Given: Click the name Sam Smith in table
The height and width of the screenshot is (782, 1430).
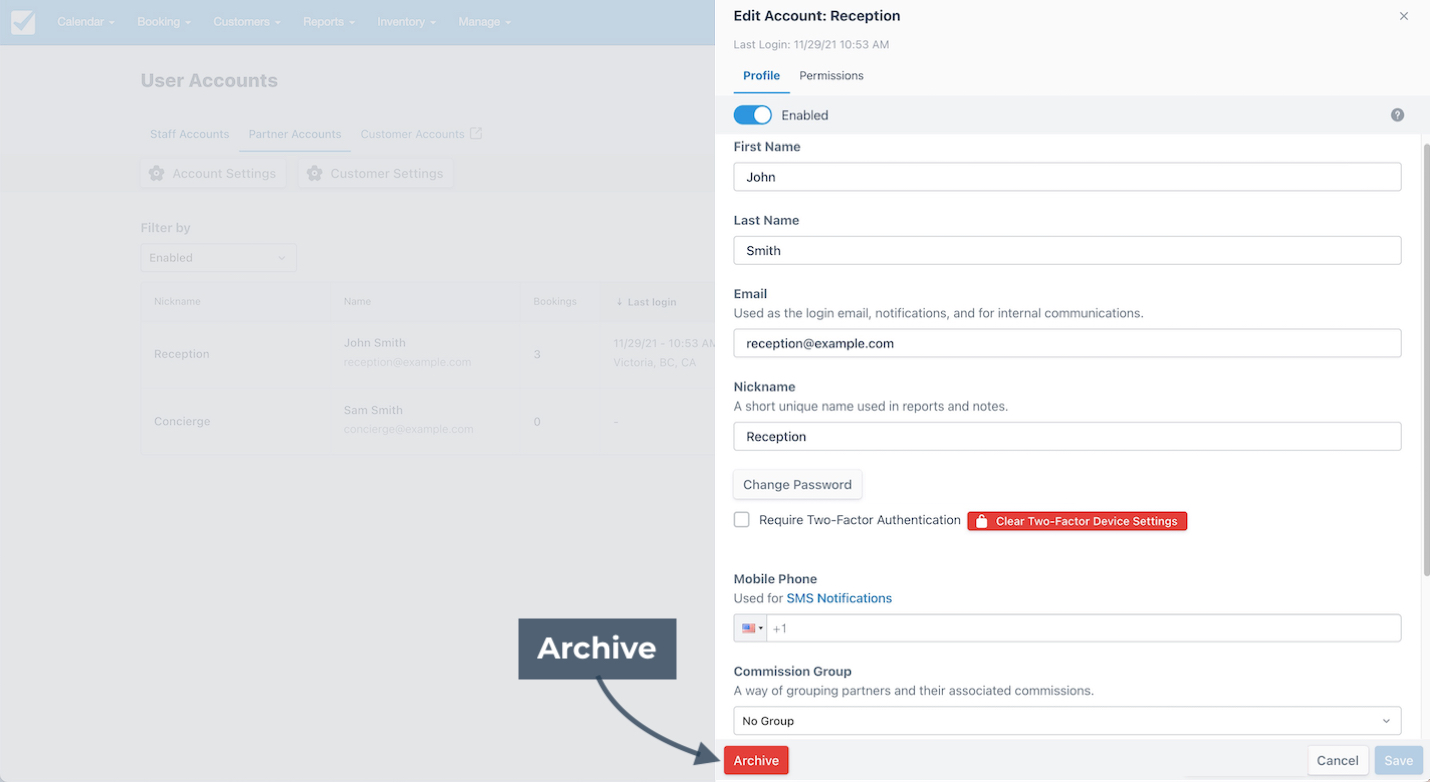Looking at the screenshot, I should pos(373,410).
